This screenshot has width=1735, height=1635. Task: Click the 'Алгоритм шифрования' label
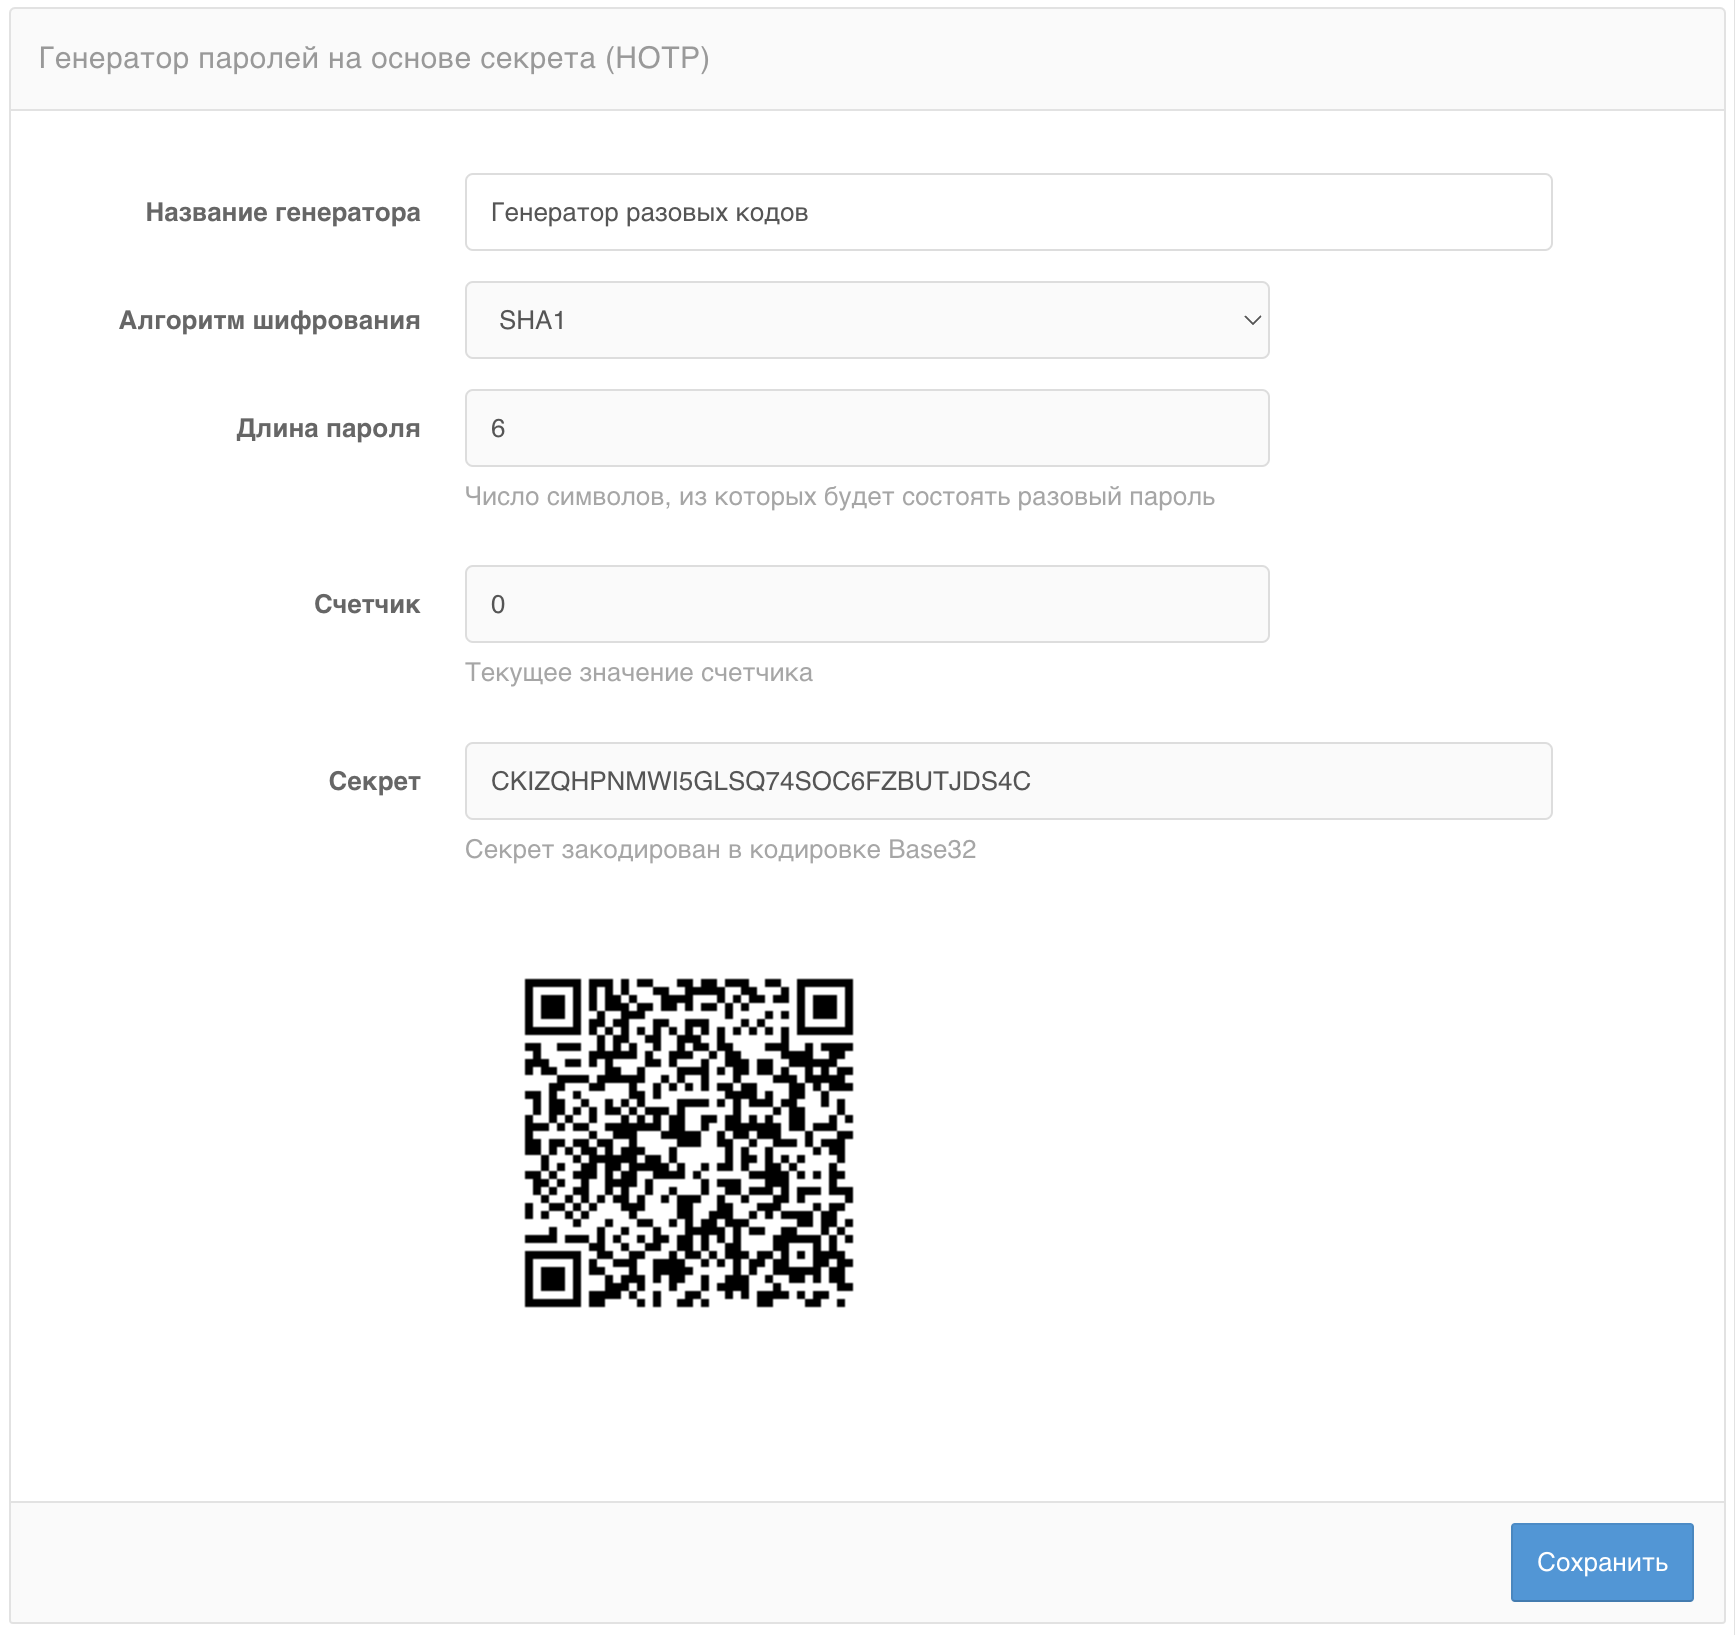[x=269, y=320]
